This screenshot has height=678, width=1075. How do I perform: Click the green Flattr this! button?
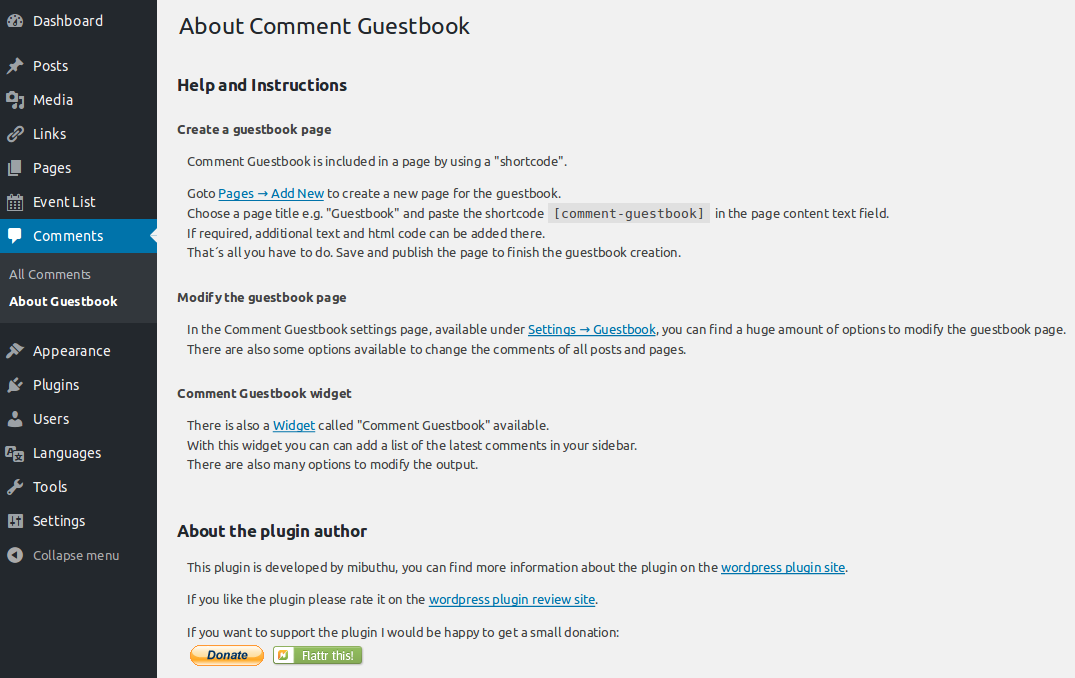[x=317, y=655]
